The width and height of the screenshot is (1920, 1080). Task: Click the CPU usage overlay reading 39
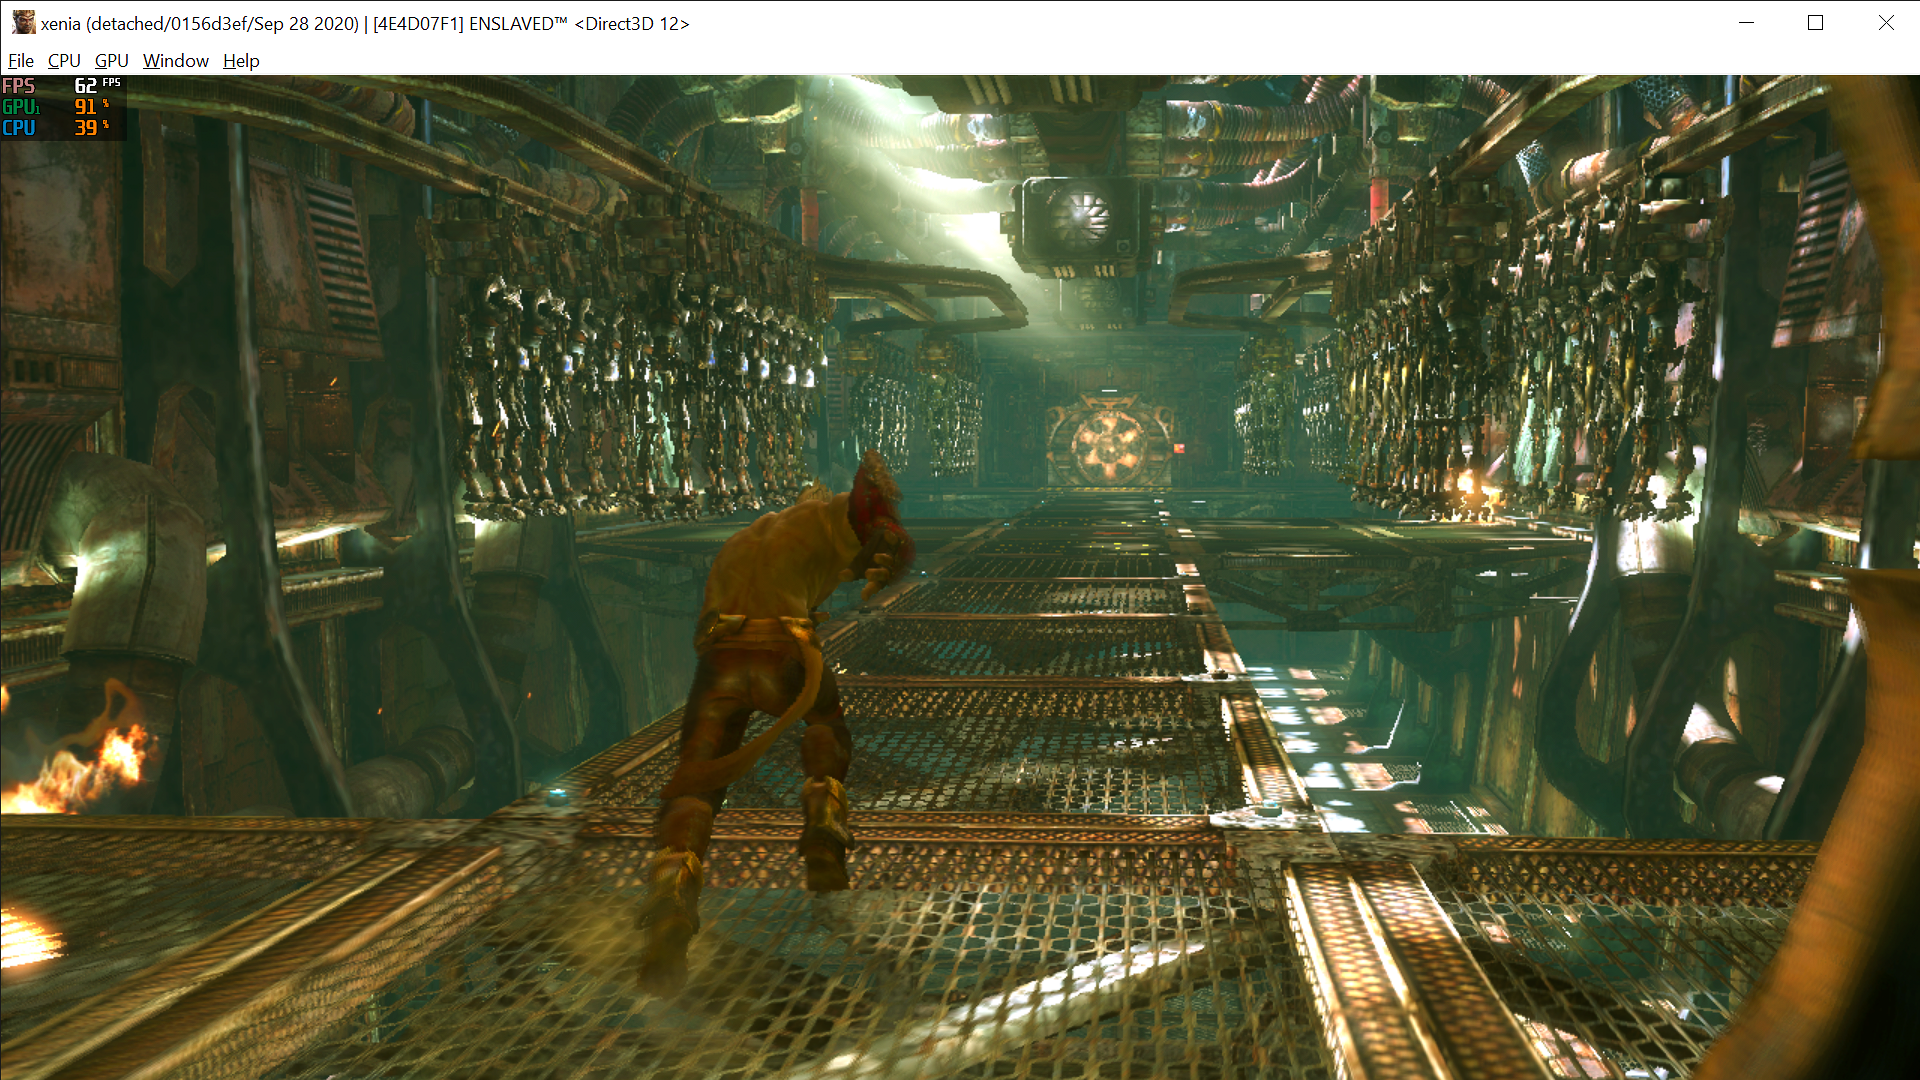(84, 128)
